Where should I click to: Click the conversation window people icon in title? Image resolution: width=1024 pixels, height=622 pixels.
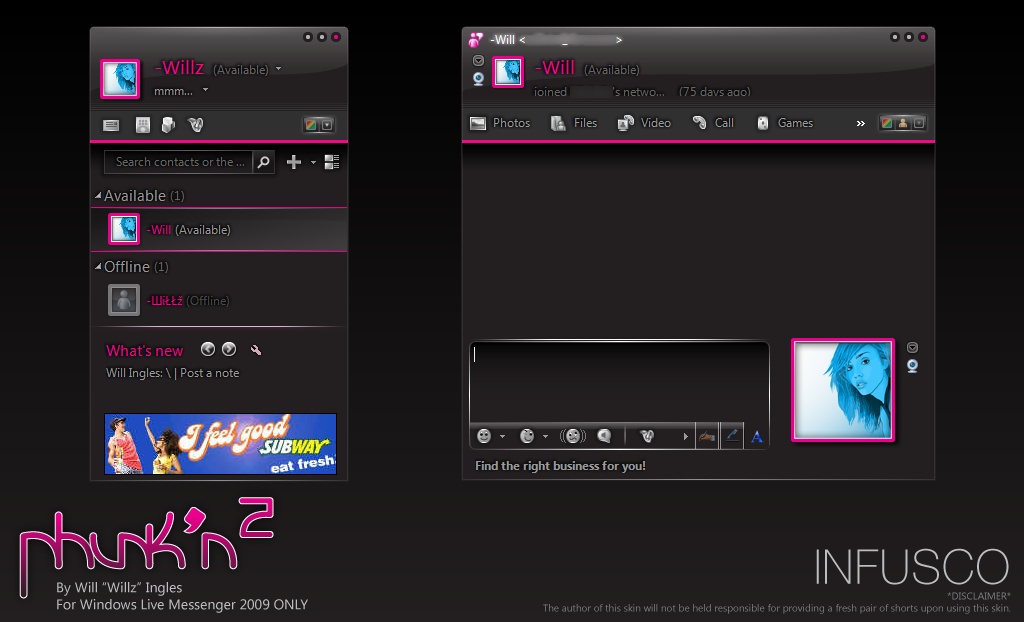pos(476,40)
